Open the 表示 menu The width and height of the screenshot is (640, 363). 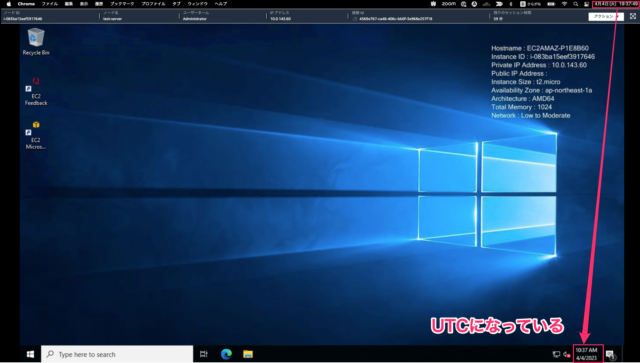click(84, 4)
